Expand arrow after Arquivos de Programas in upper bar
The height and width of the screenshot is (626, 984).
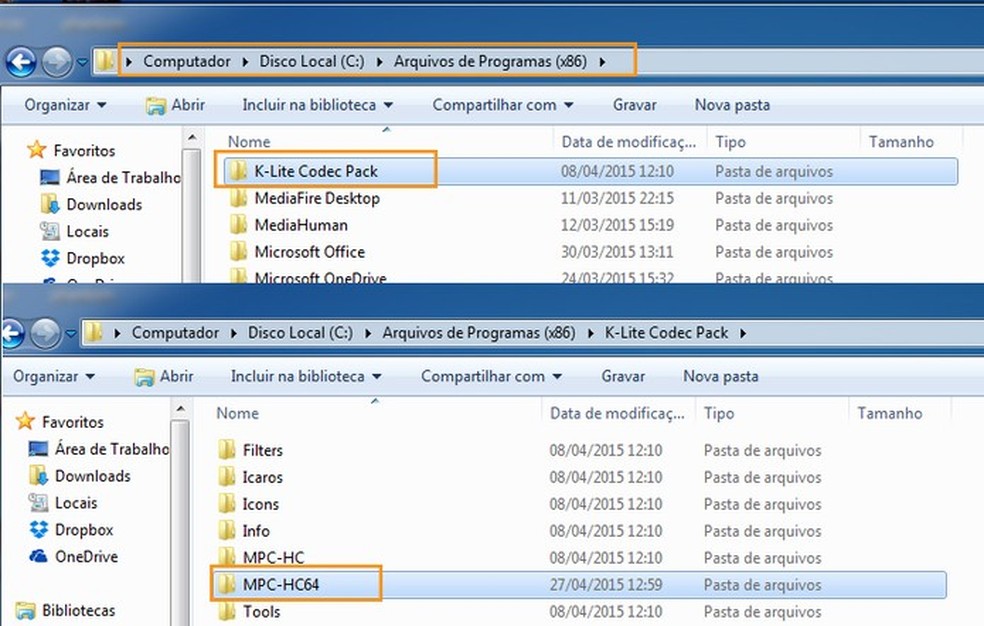click(602, 61)
